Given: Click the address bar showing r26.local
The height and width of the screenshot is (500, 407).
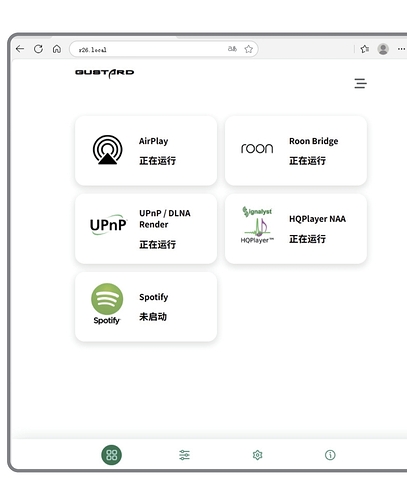Looking at the screenshot, I should 163,49.
